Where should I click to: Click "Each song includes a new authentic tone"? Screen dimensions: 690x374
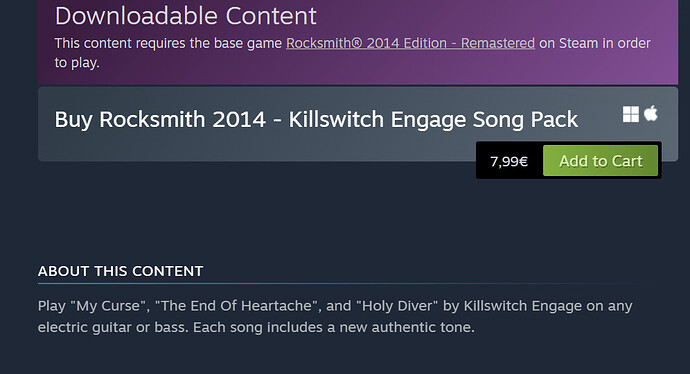click(x=332, y=327)
